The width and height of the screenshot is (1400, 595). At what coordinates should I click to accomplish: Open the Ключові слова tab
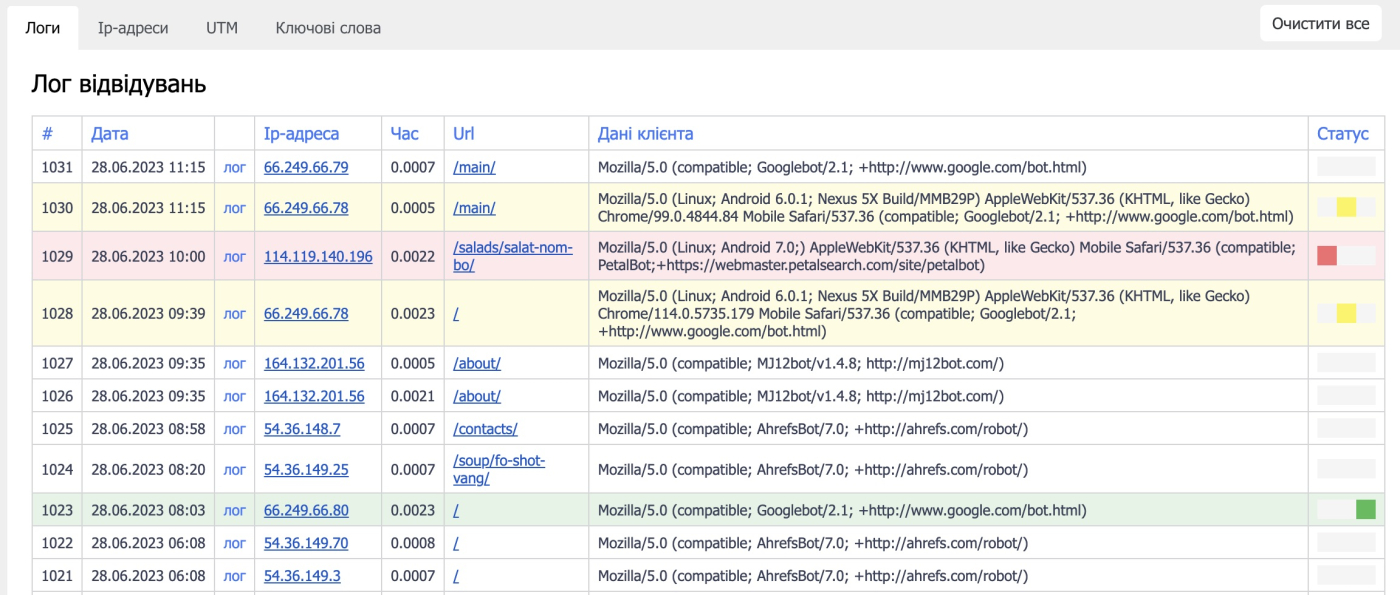[x=328, y=28]
